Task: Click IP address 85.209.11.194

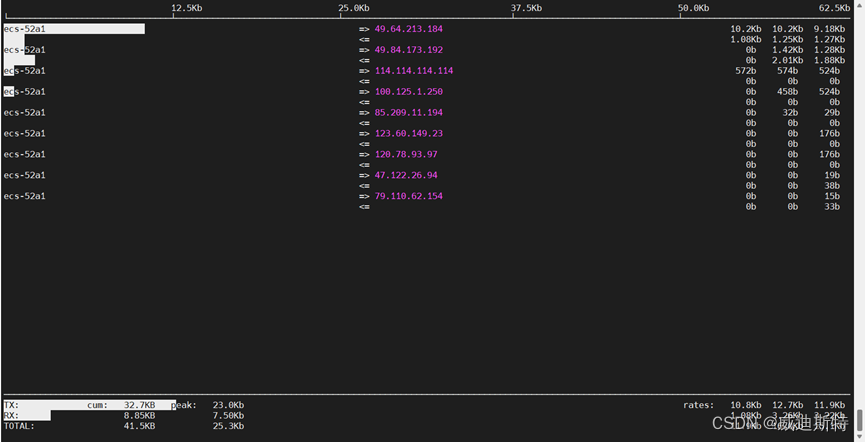Action: 409,113
